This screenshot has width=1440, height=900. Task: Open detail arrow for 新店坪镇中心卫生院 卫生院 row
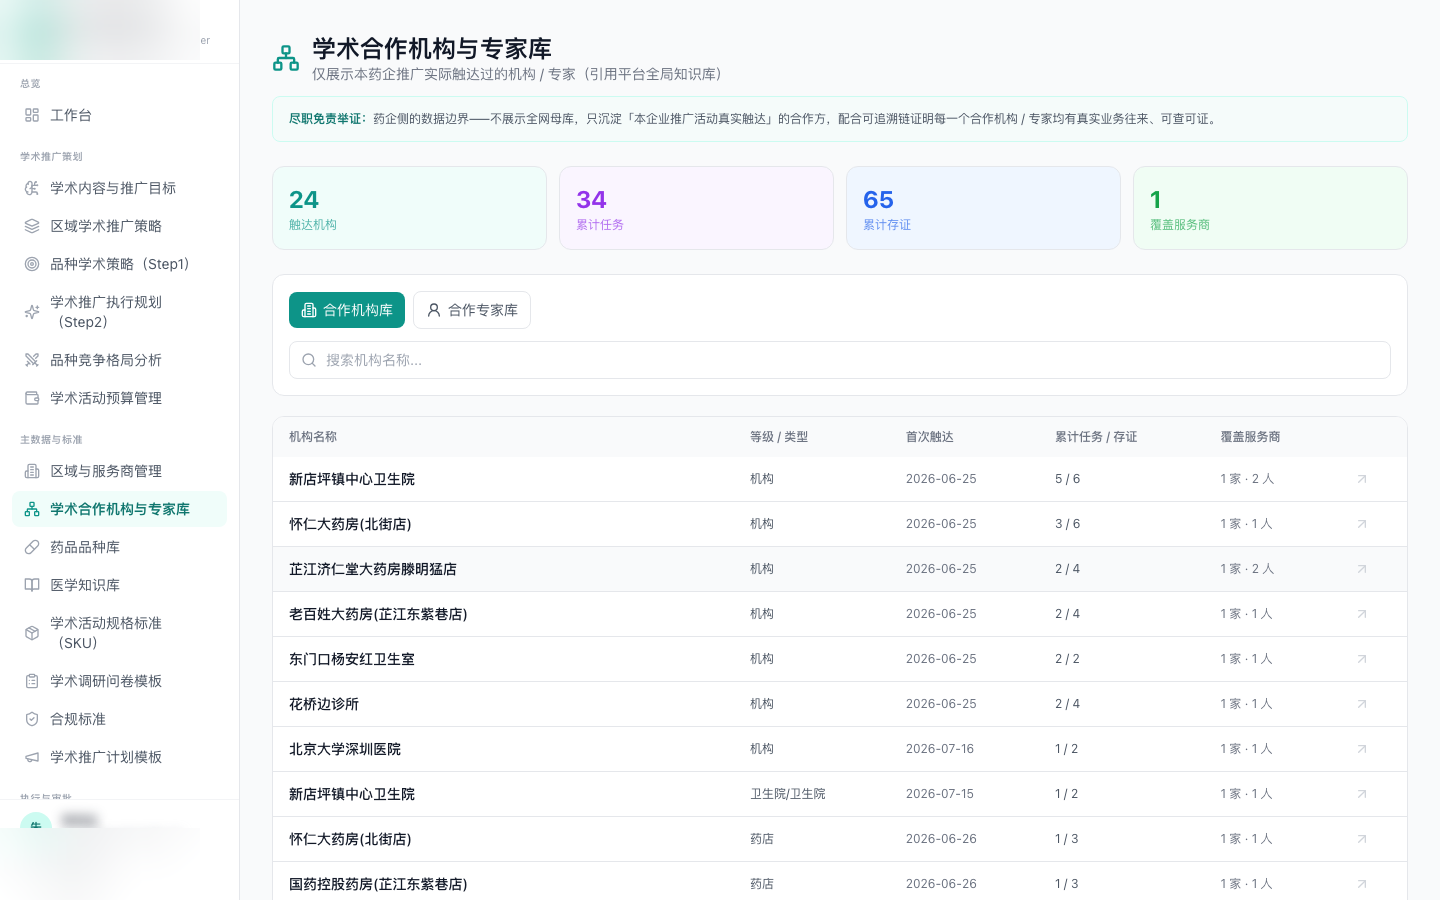pos(1362,794)
